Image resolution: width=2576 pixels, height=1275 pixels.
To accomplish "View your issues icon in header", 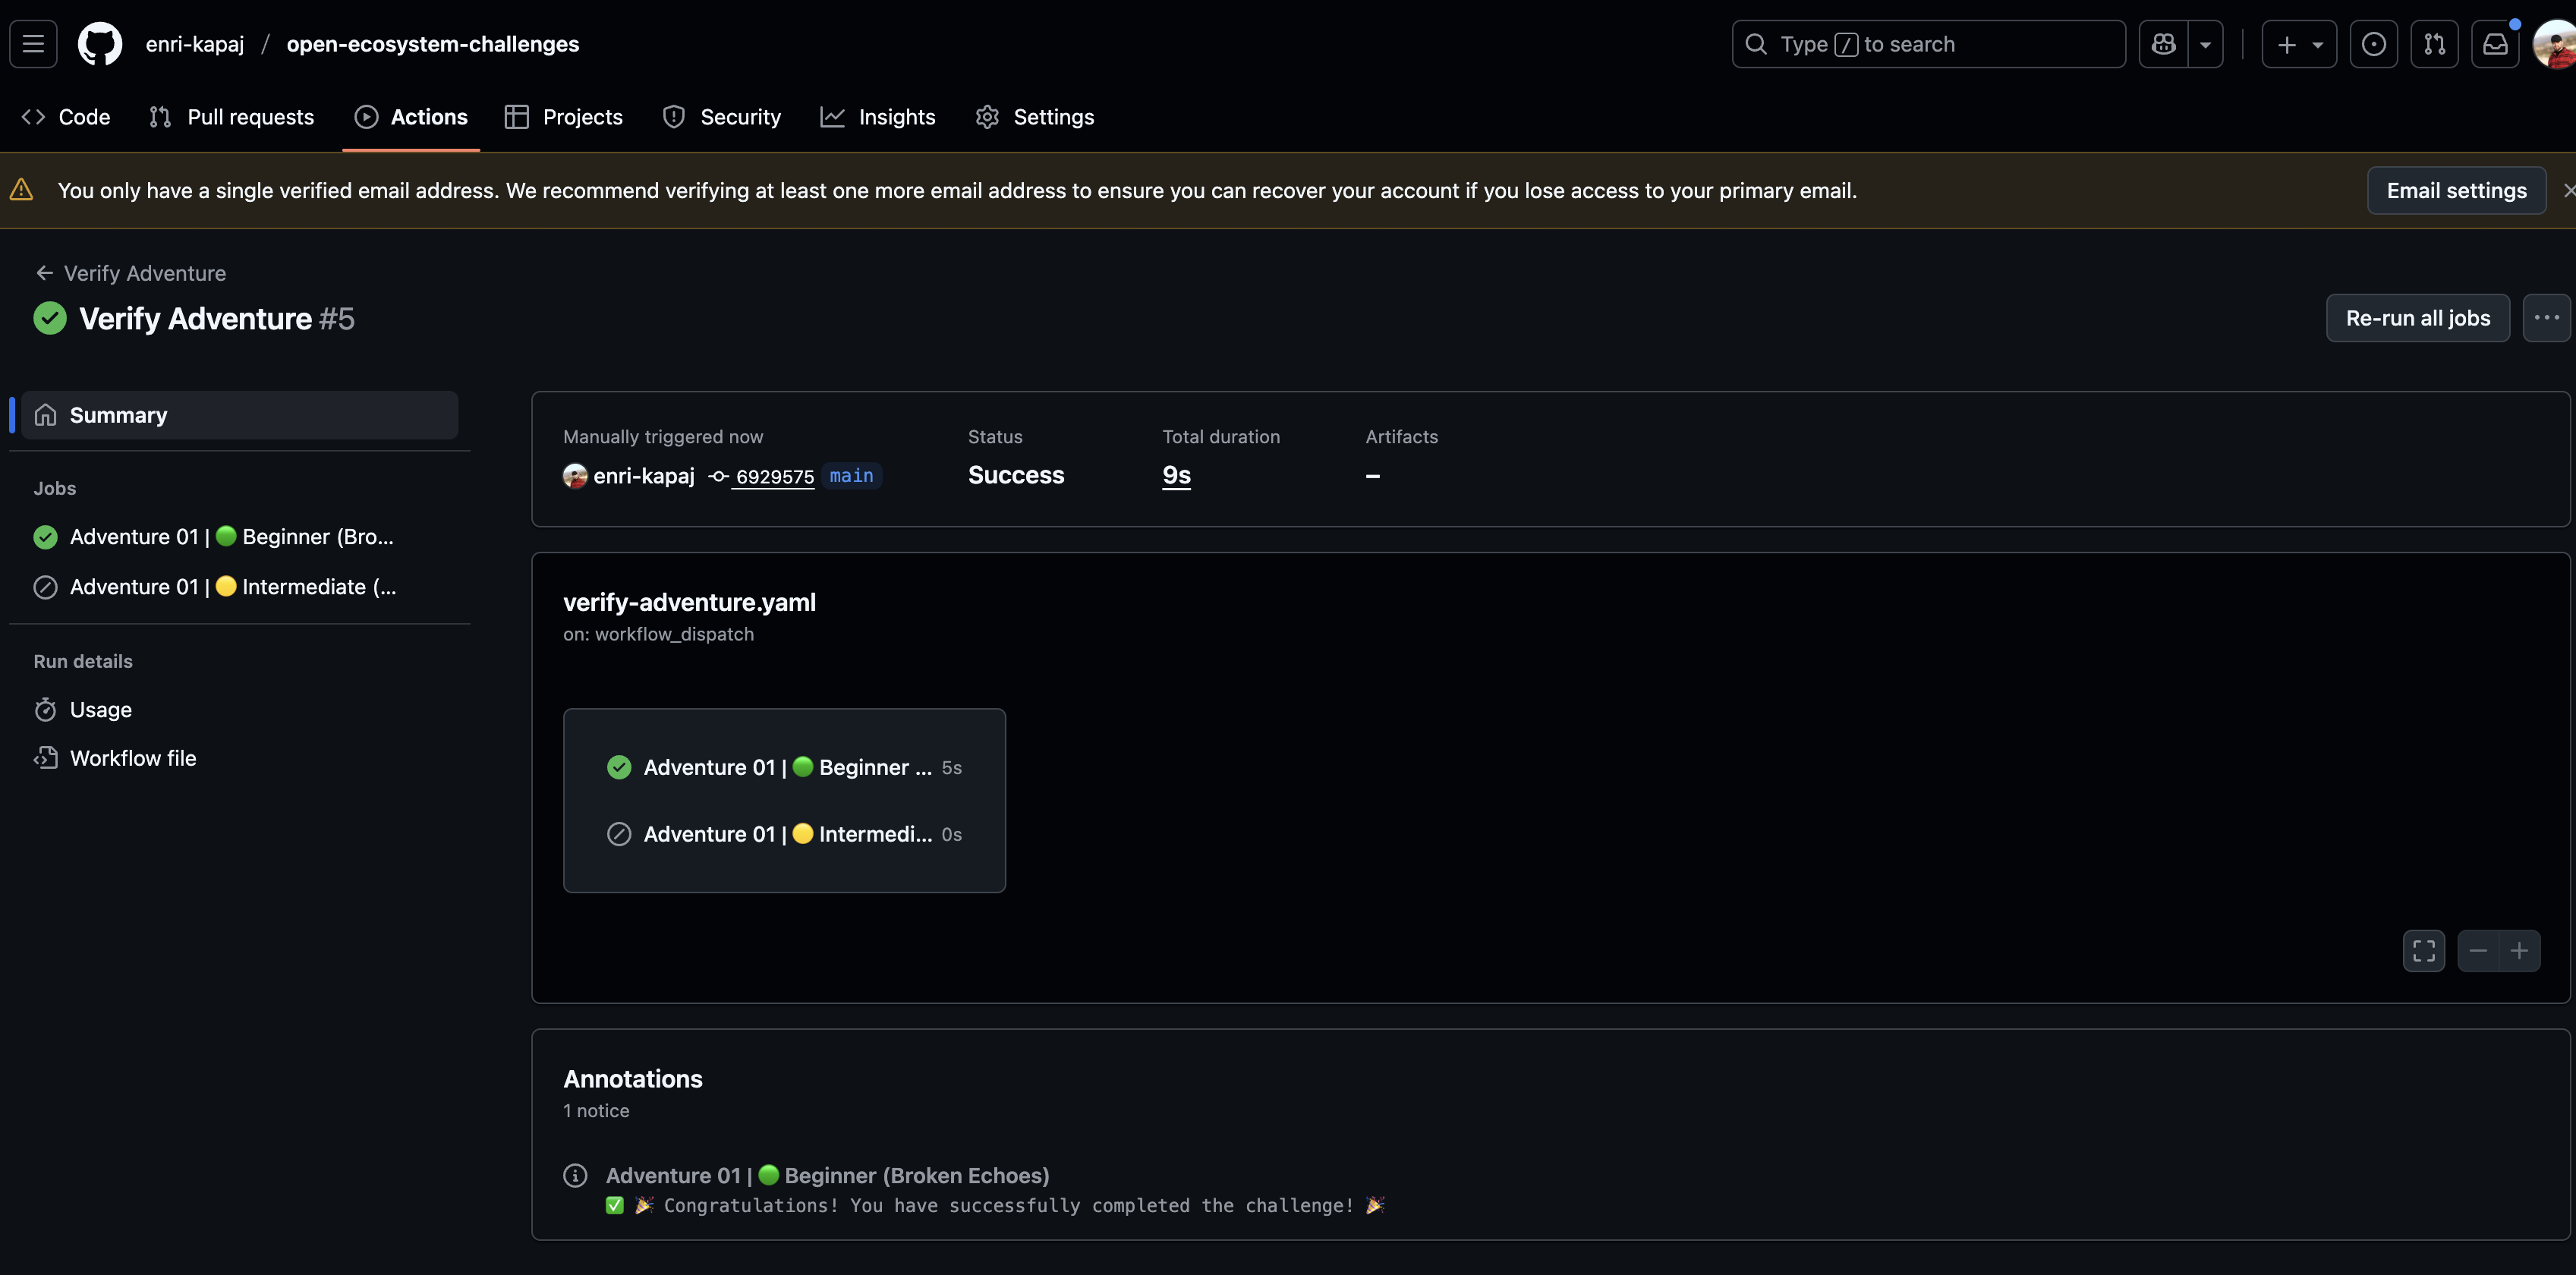I will pos(2373,44).
